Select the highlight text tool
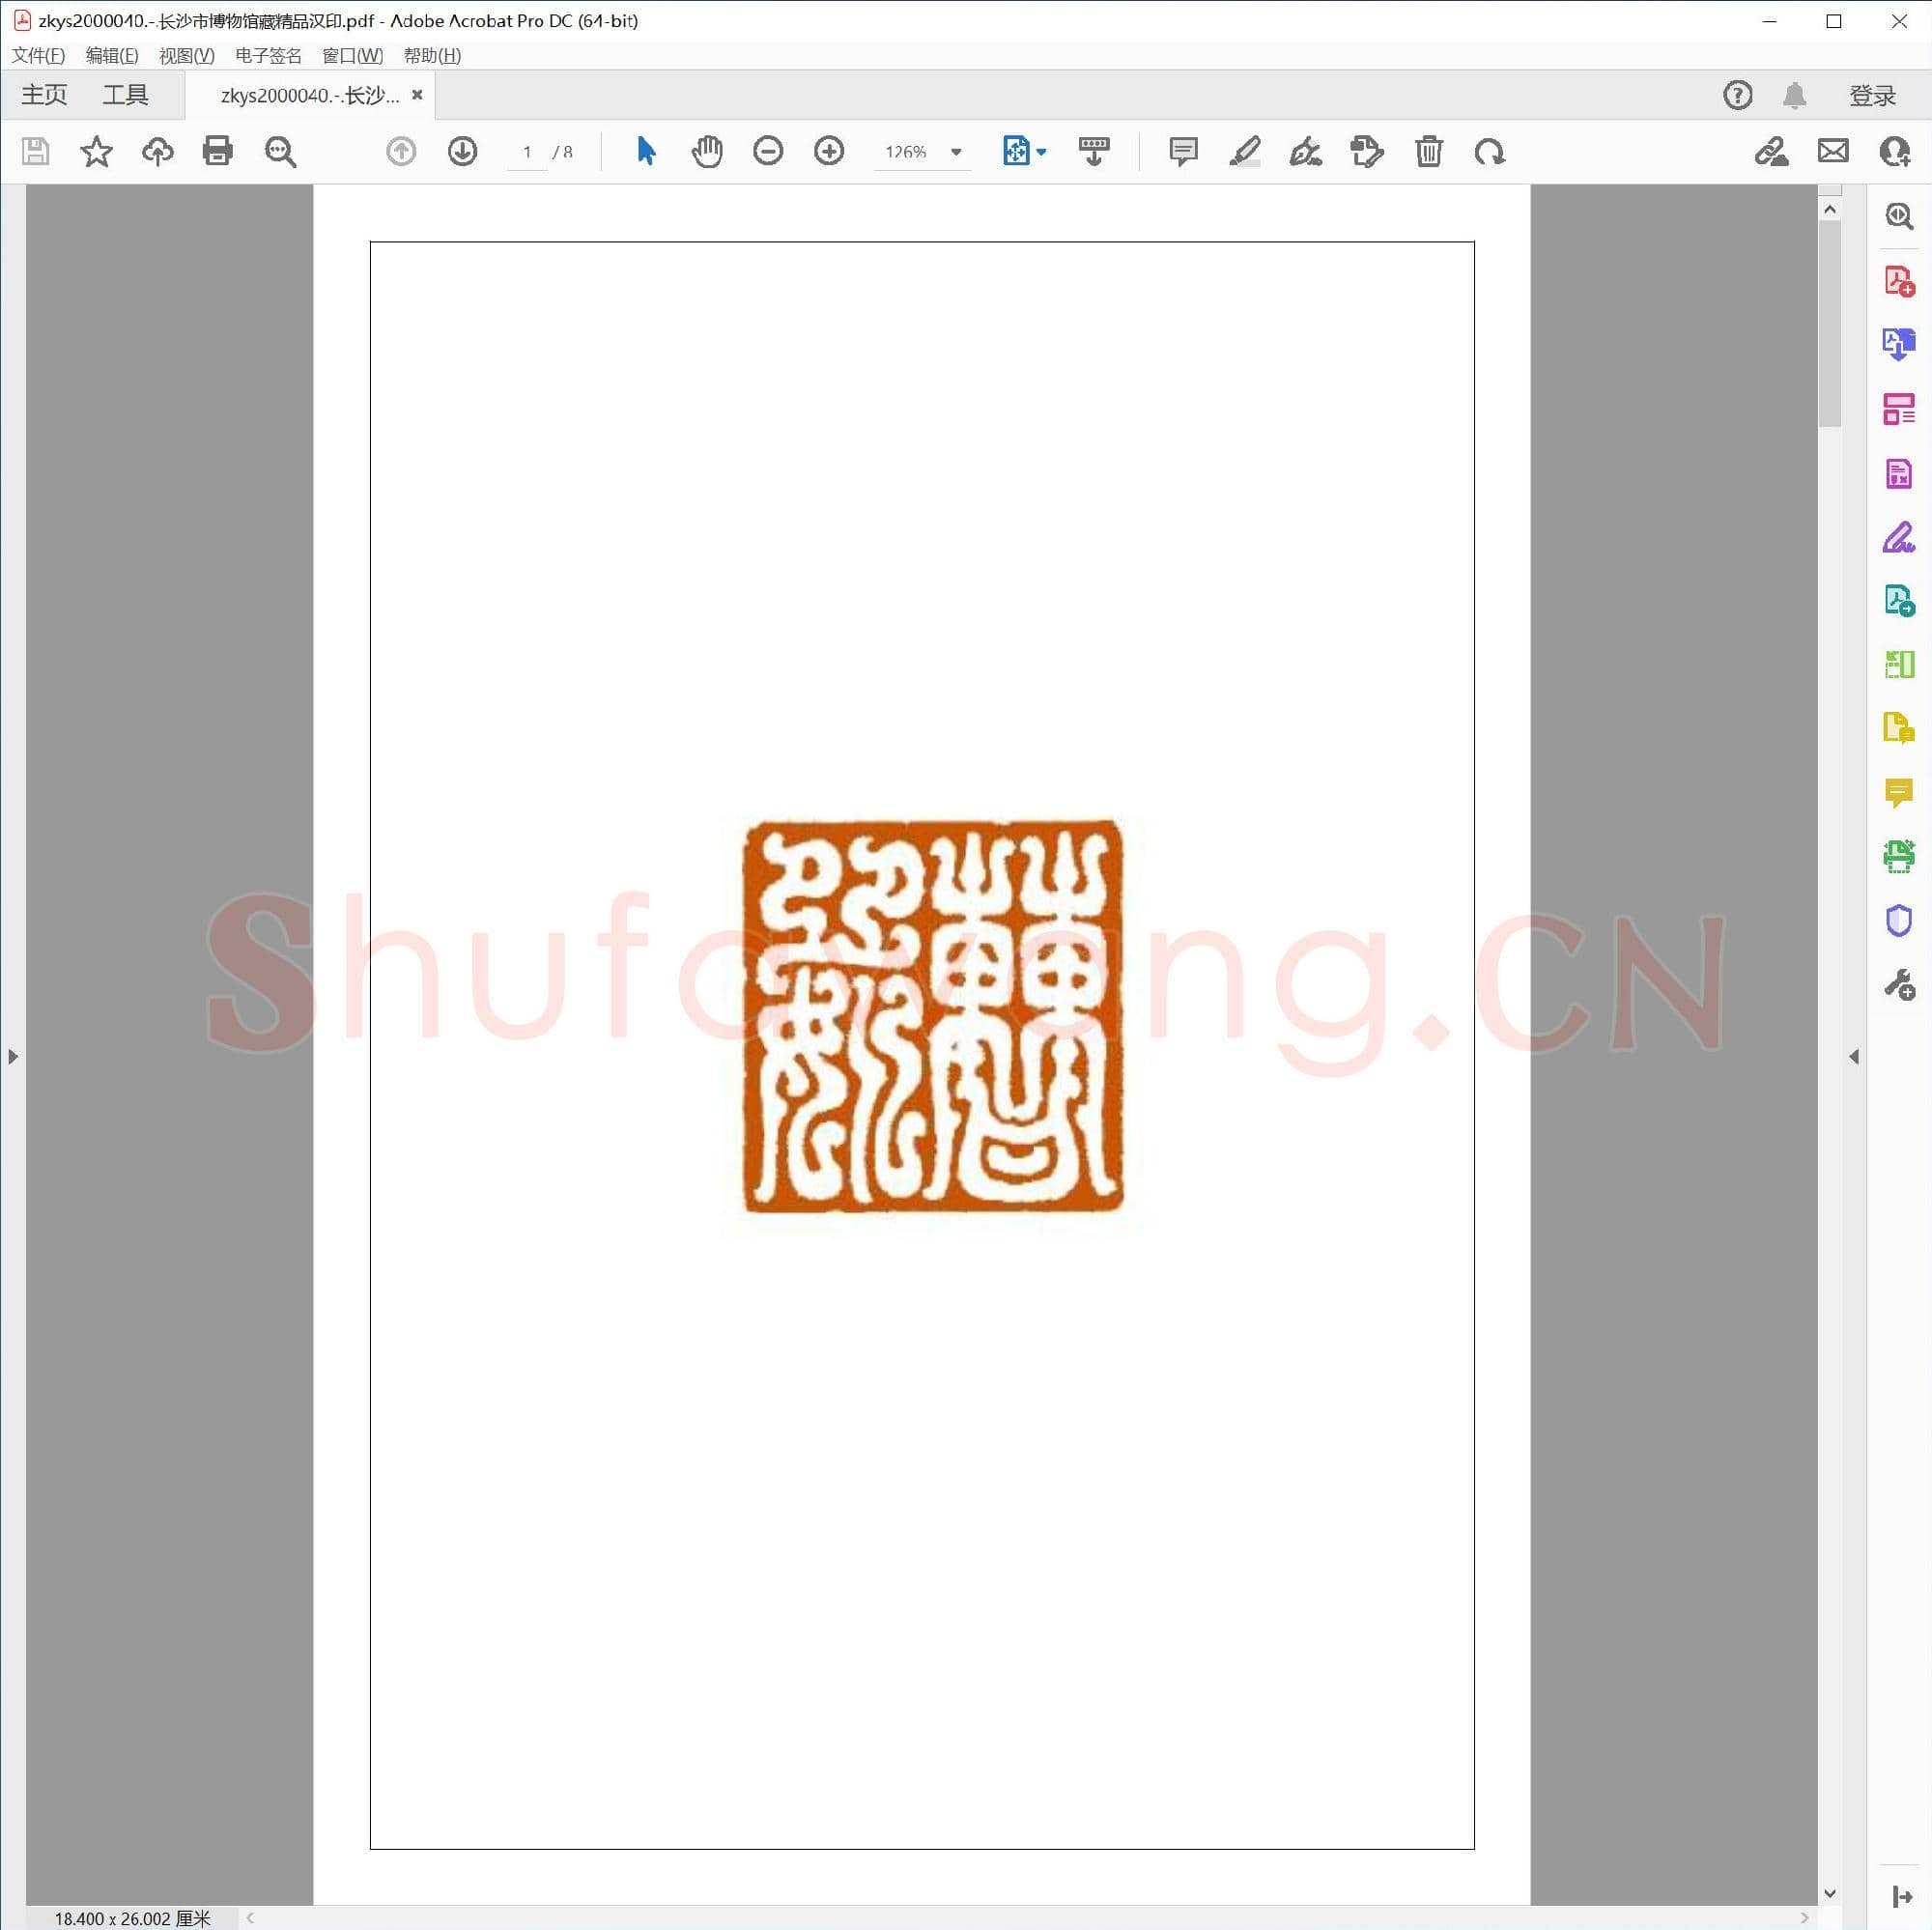 pyautogui.click(x=1244, y=151)
